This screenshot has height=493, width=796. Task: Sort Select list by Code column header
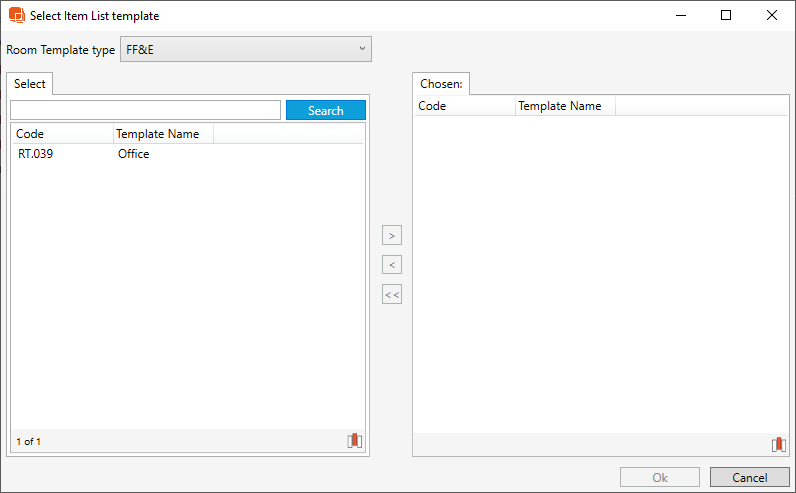click(x=62, y=134)
